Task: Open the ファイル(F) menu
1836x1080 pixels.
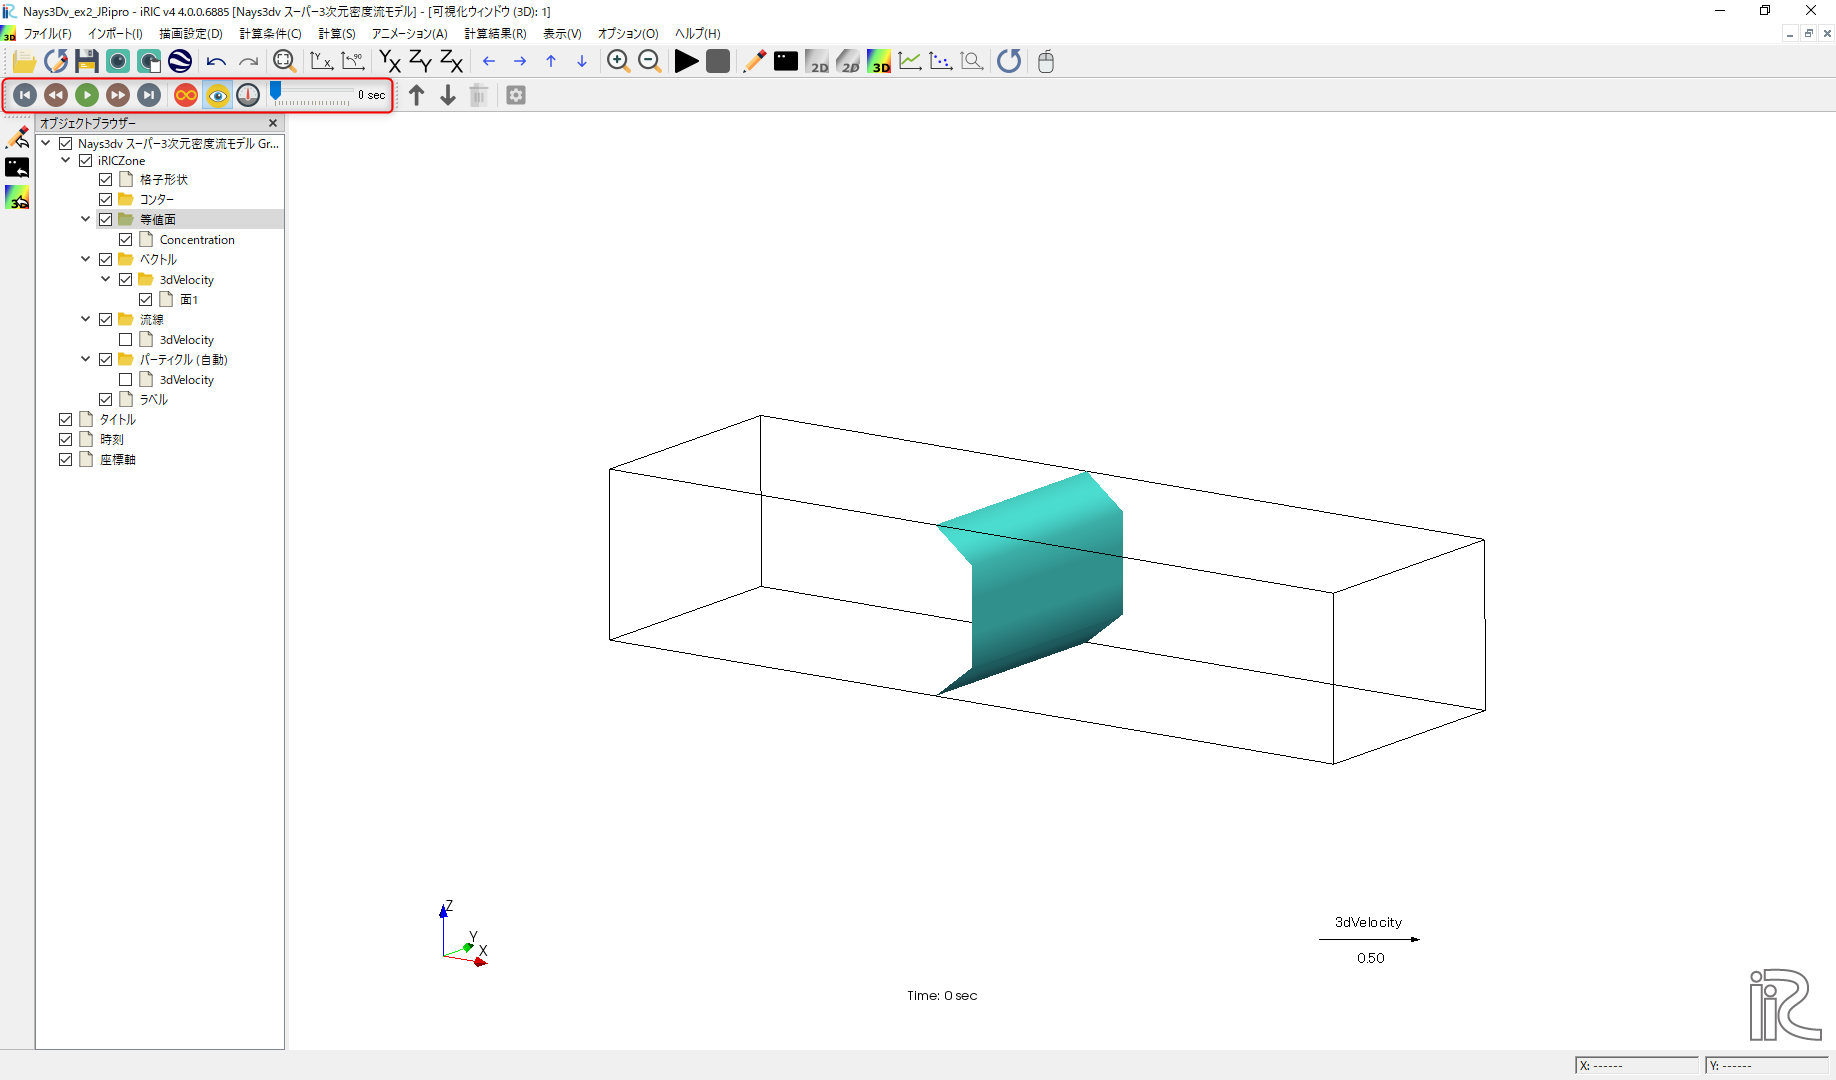Action: pyautogui.click(x=48, y=34)
